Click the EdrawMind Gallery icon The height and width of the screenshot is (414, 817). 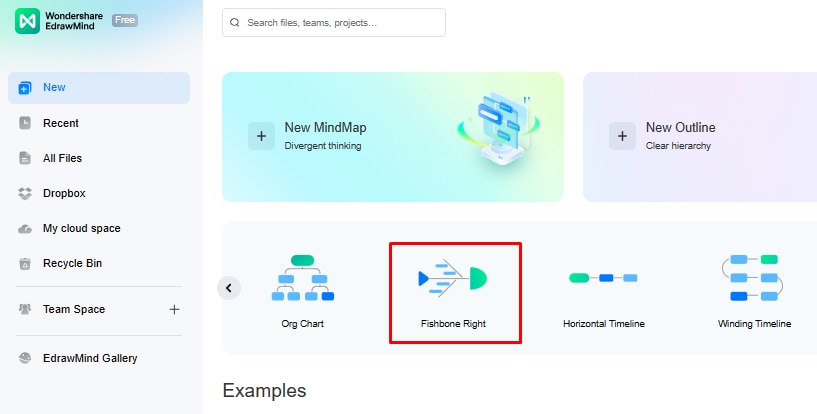(x=25, y=358)
